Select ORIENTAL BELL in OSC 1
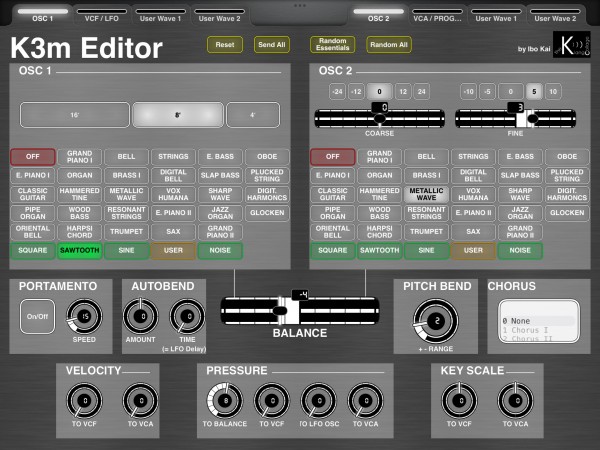 click(33, 232)
